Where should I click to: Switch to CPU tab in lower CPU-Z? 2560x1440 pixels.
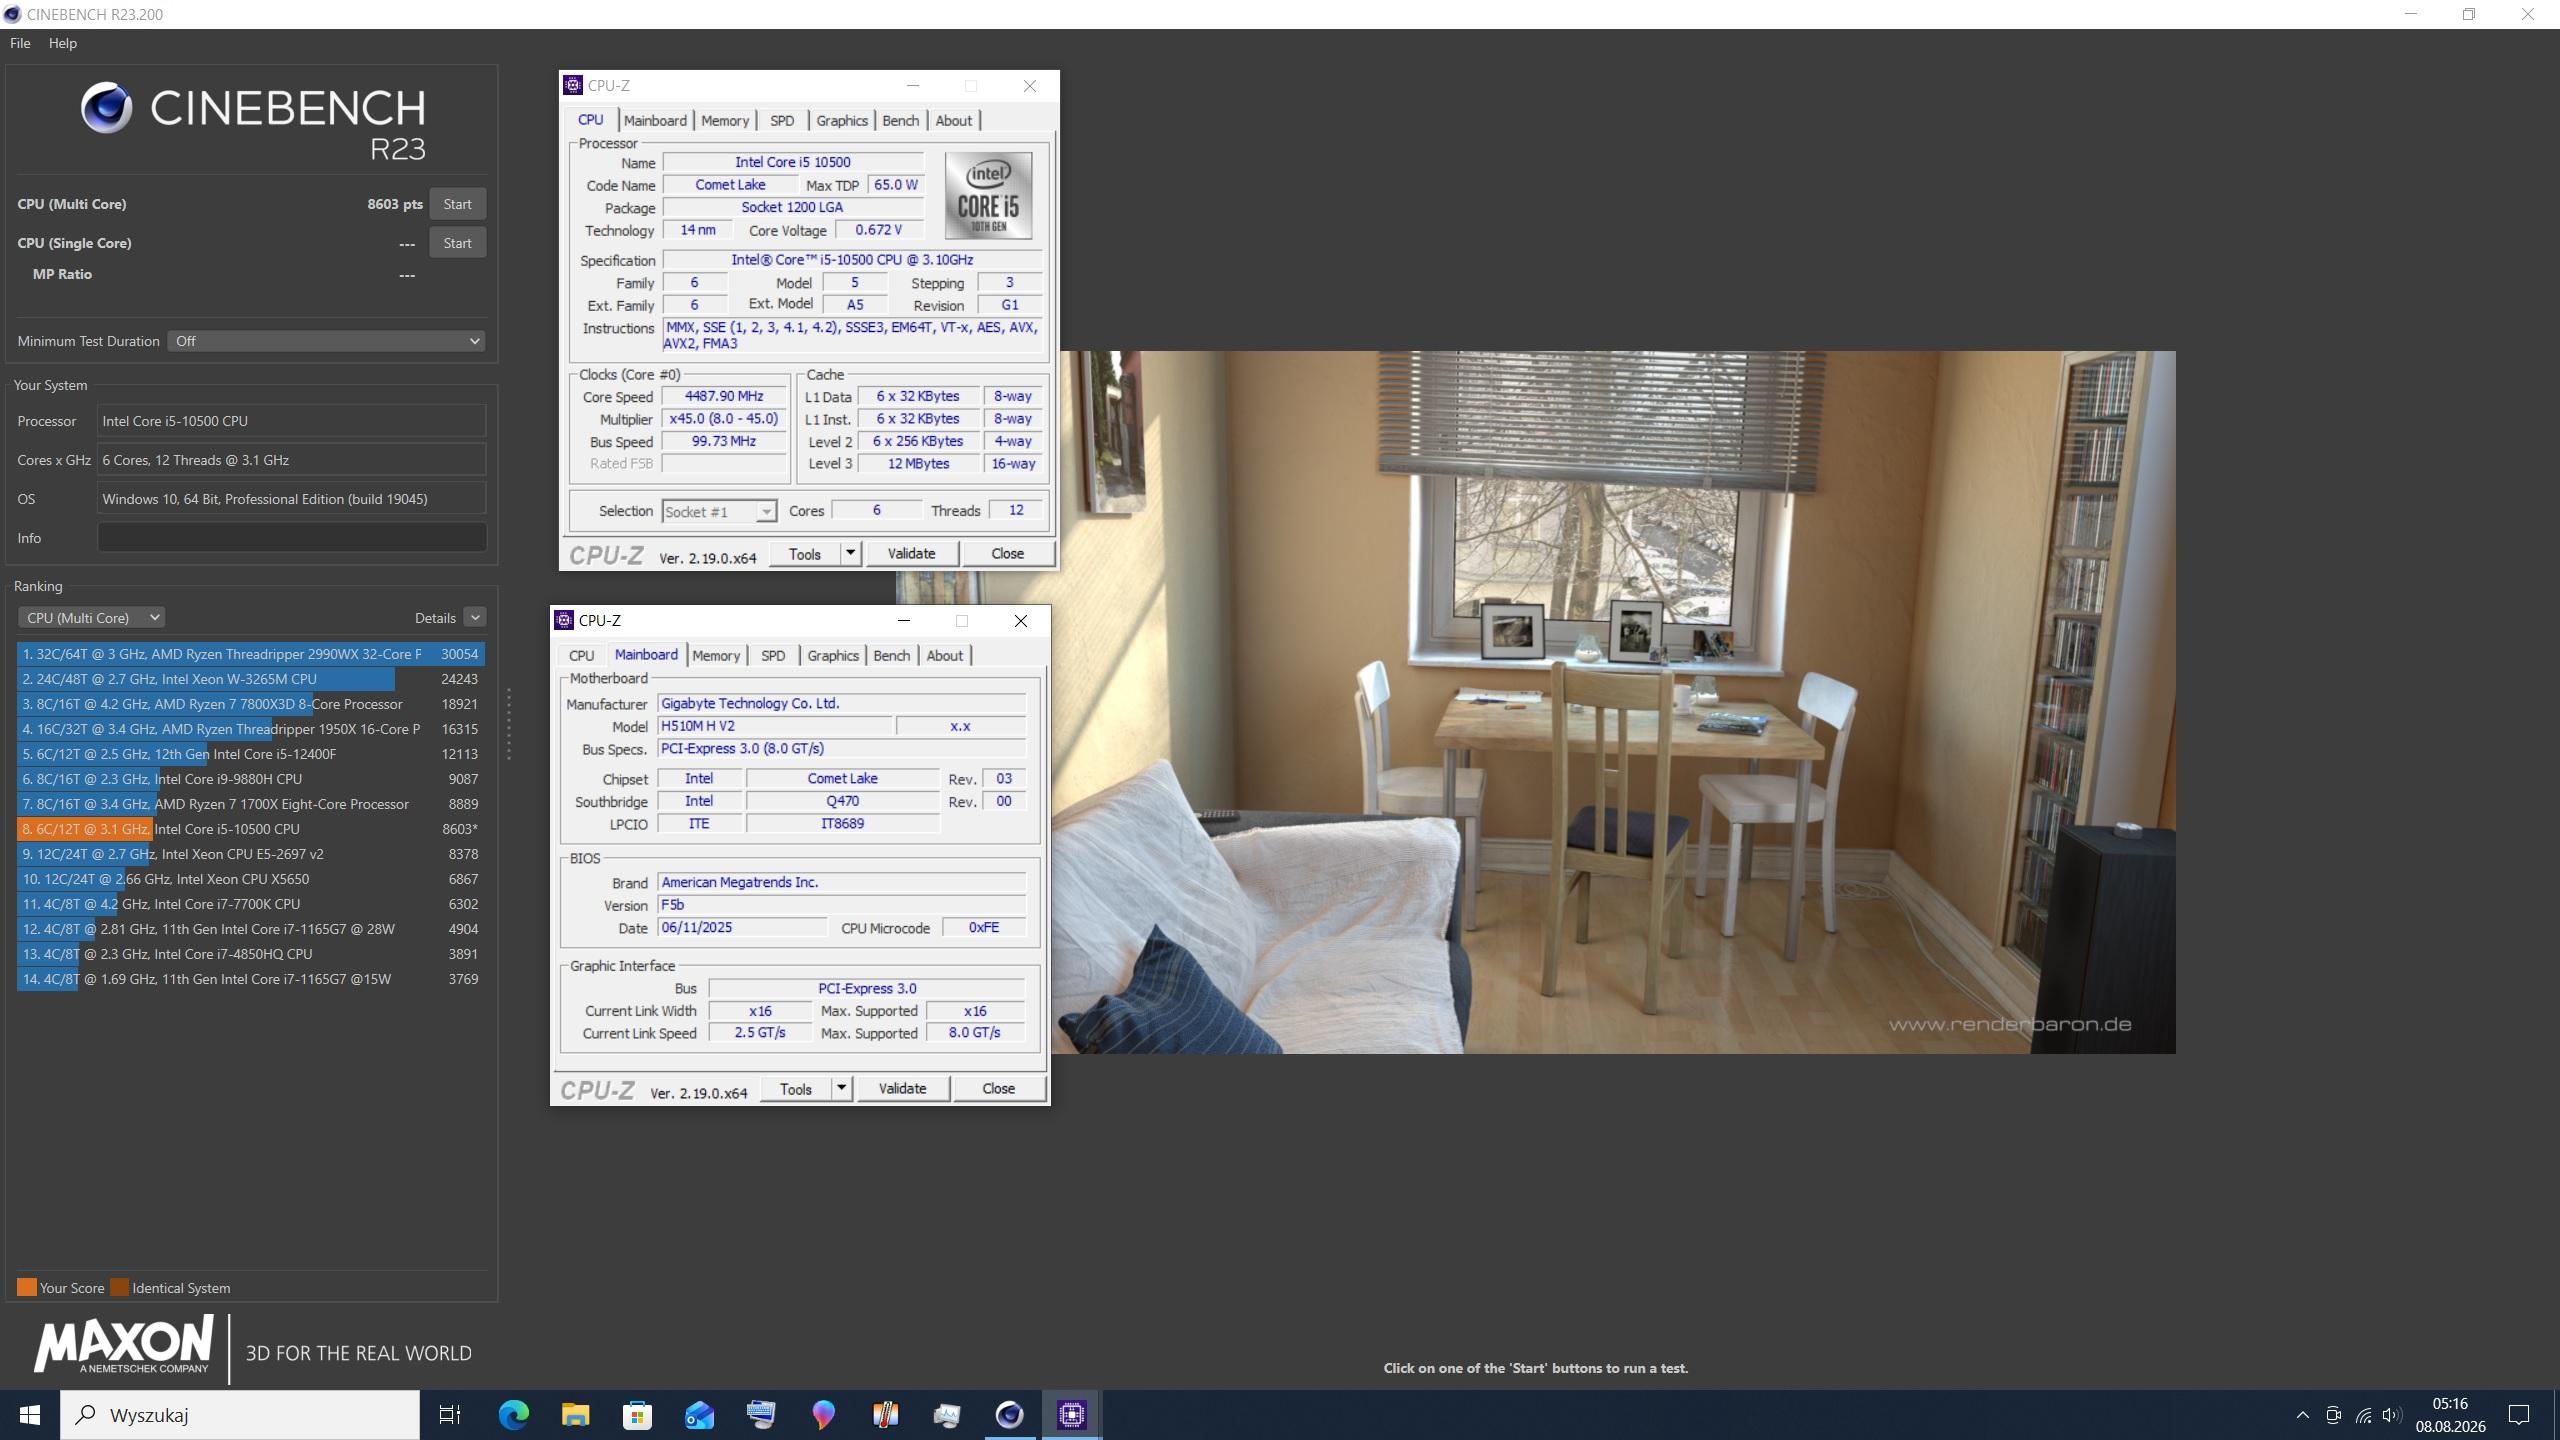click(581, 656)
